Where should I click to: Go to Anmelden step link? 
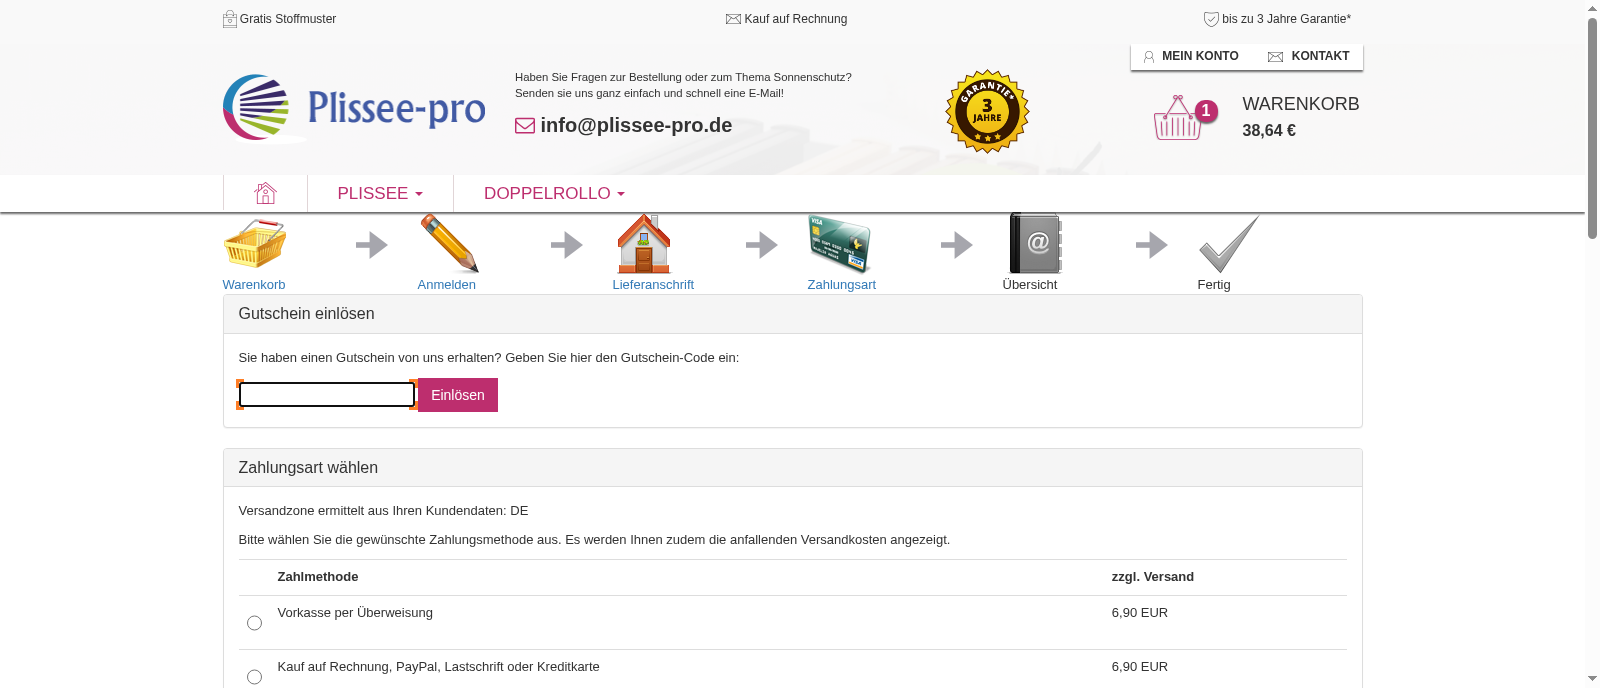pos(447,285)
